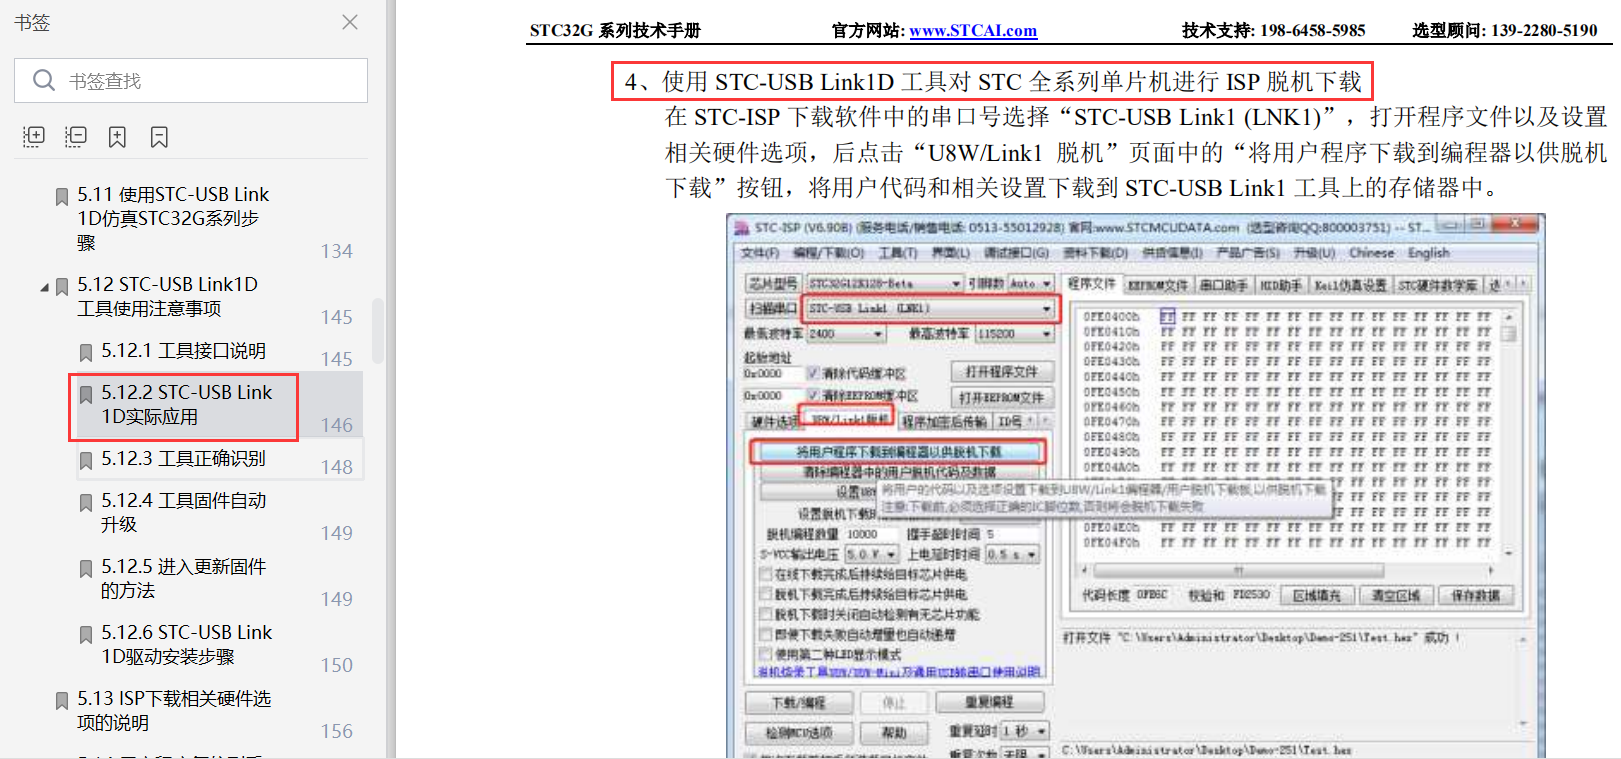Click the 技术支持: 198-6458-5985 header text
1621x759 pixels.
1273,30
